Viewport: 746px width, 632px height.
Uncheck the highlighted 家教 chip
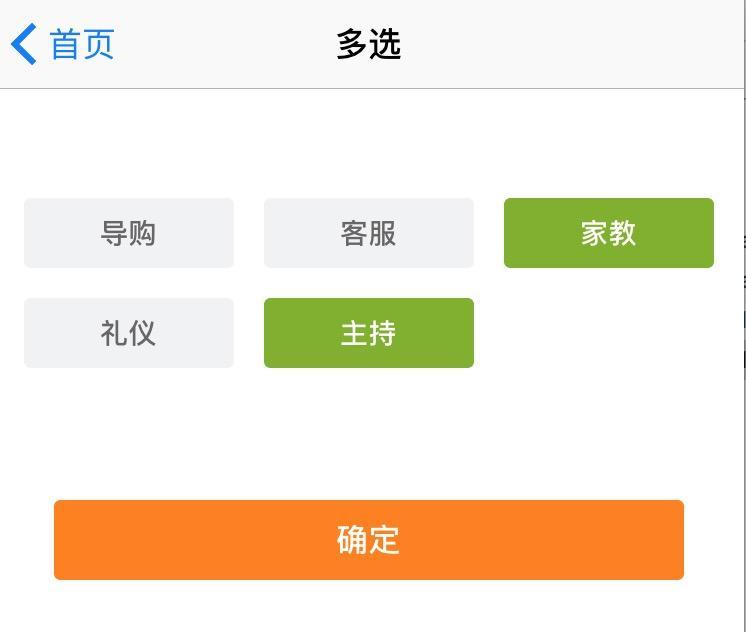[609, 233]
